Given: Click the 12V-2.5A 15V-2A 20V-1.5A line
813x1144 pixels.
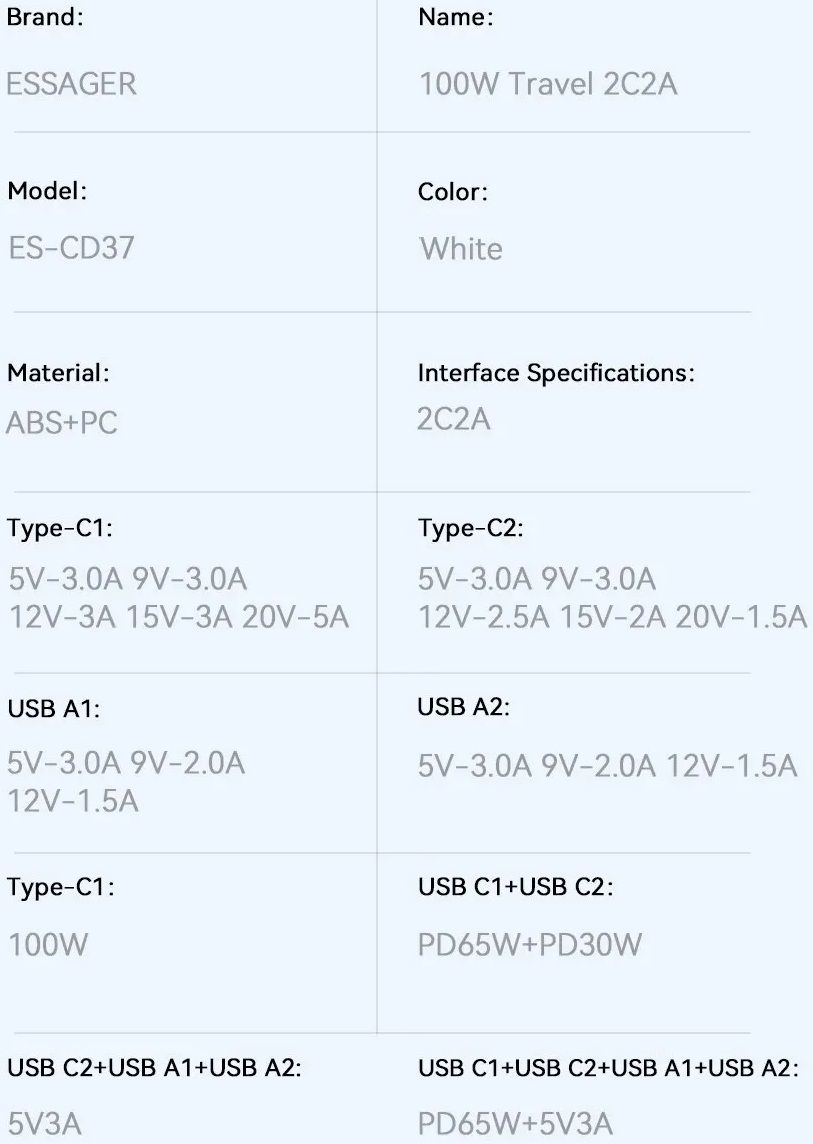Looking at the screenshot, I should pos(612,617).
